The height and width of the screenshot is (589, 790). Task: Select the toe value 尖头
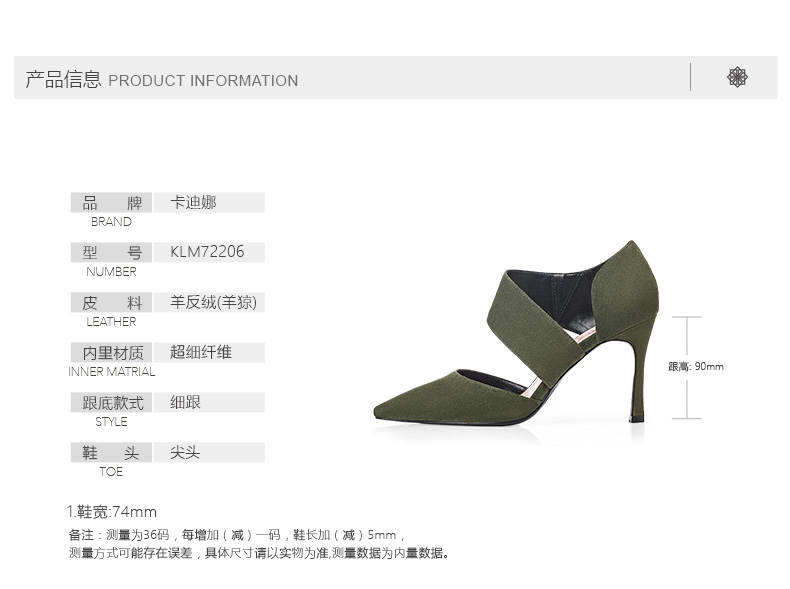pyautogui.click(x=185, y=452)
